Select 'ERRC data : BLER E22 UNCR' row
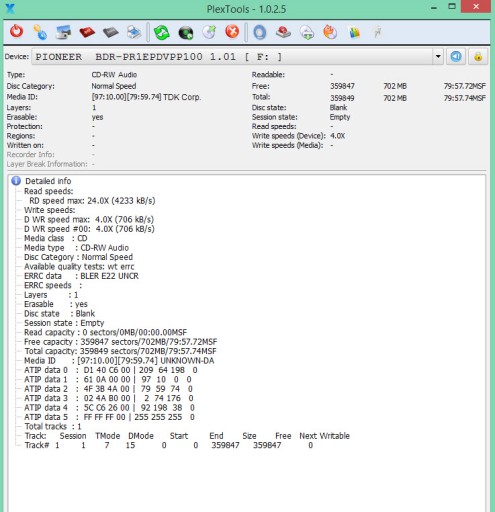Image resolution: width=495 pixels, height=512 pixels. click(x=81, y=276)
